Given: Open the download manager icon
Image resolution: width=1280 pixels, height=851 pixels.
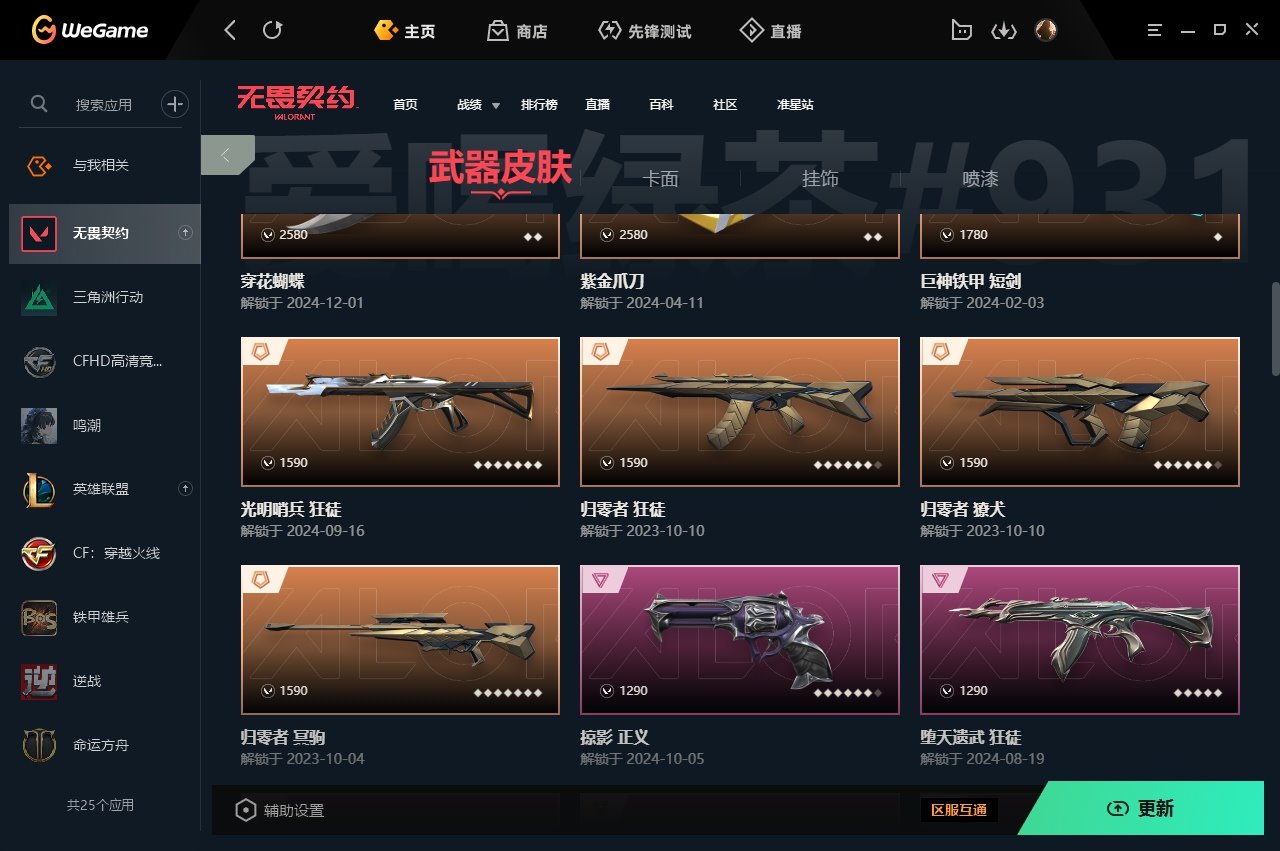Looking at the screenshot, I should [1003, 31].
